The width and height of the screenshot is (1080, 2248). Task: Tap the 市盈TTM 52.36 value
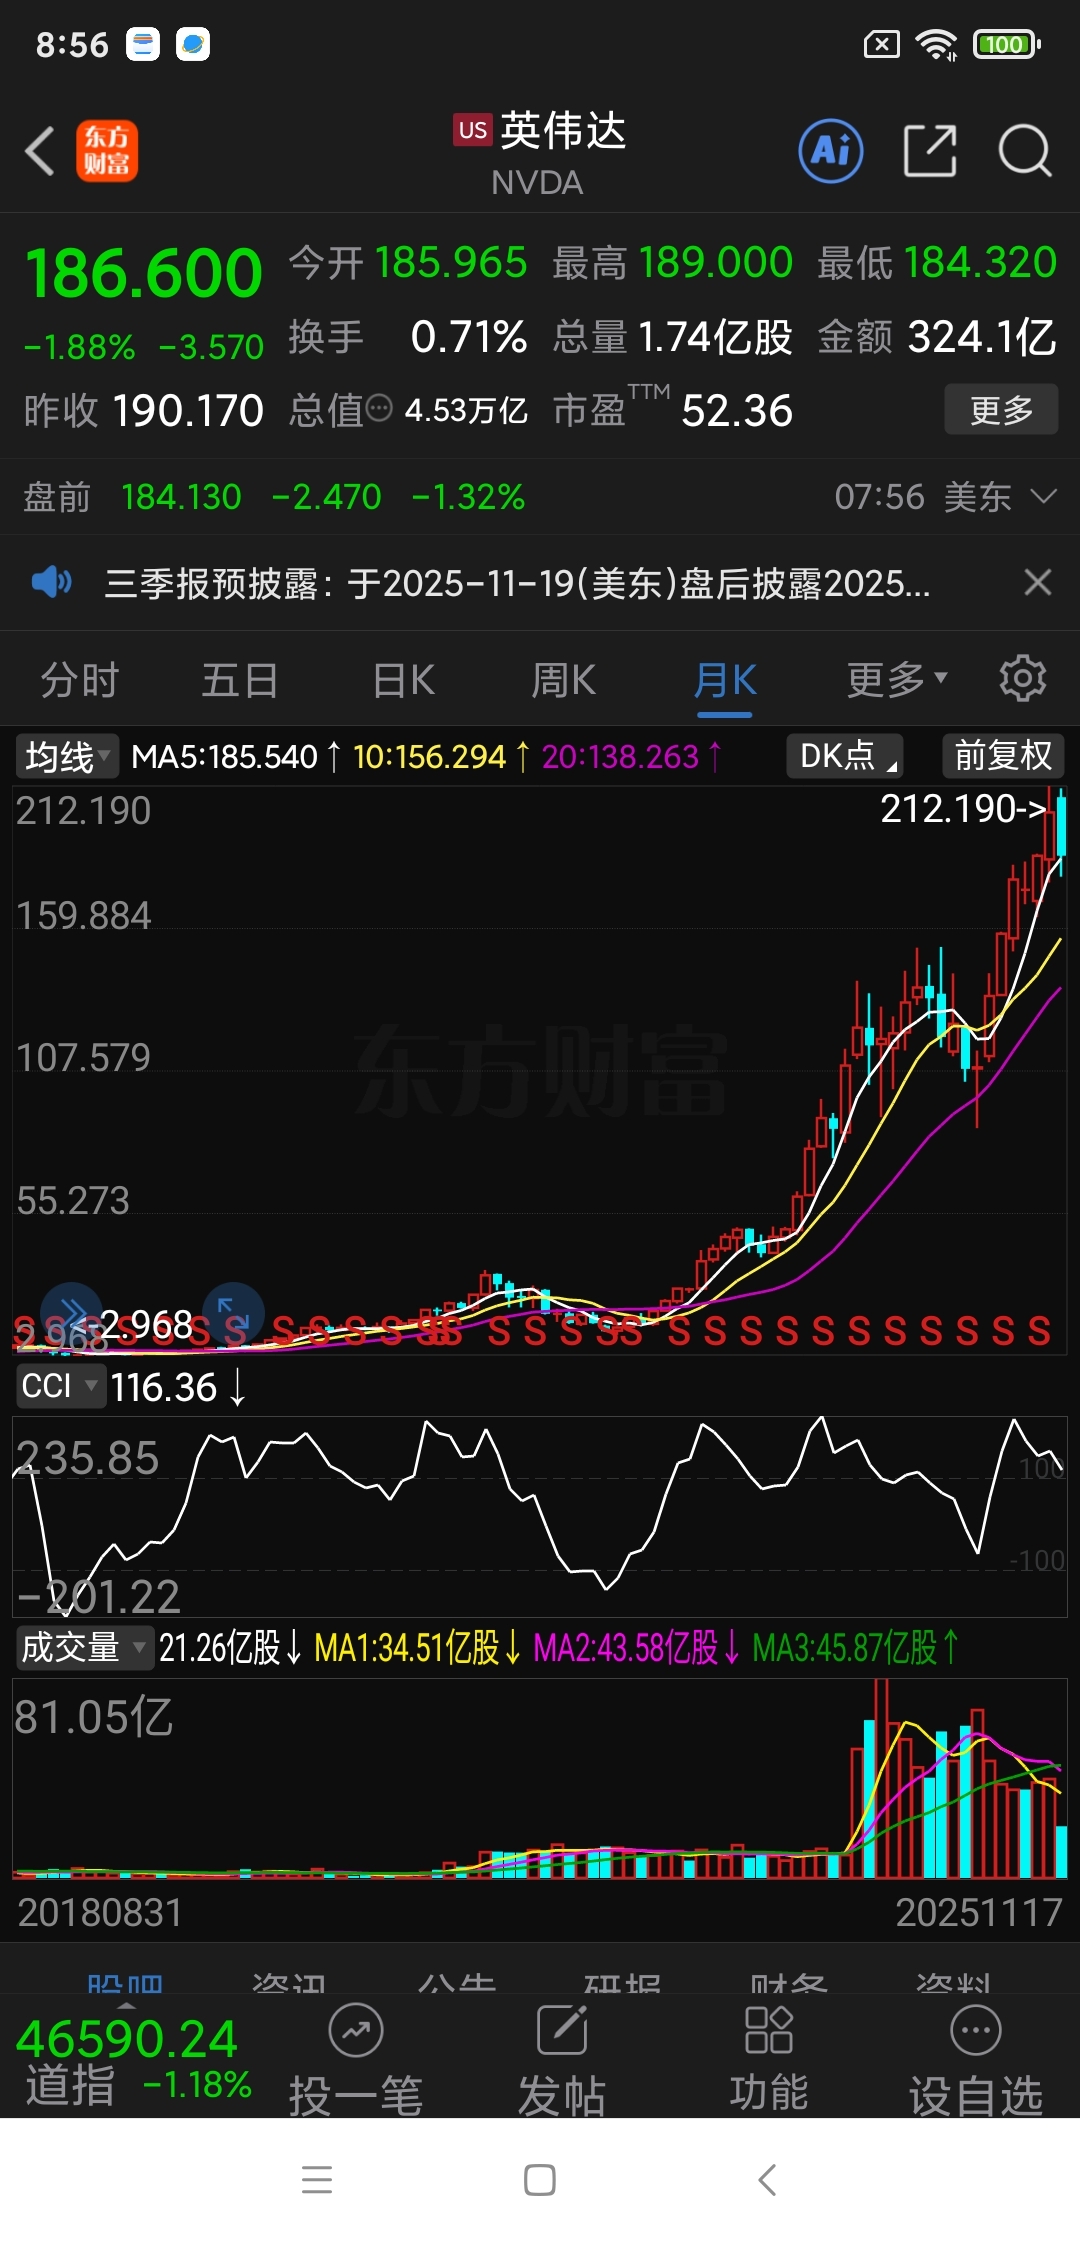pos(737,410)
